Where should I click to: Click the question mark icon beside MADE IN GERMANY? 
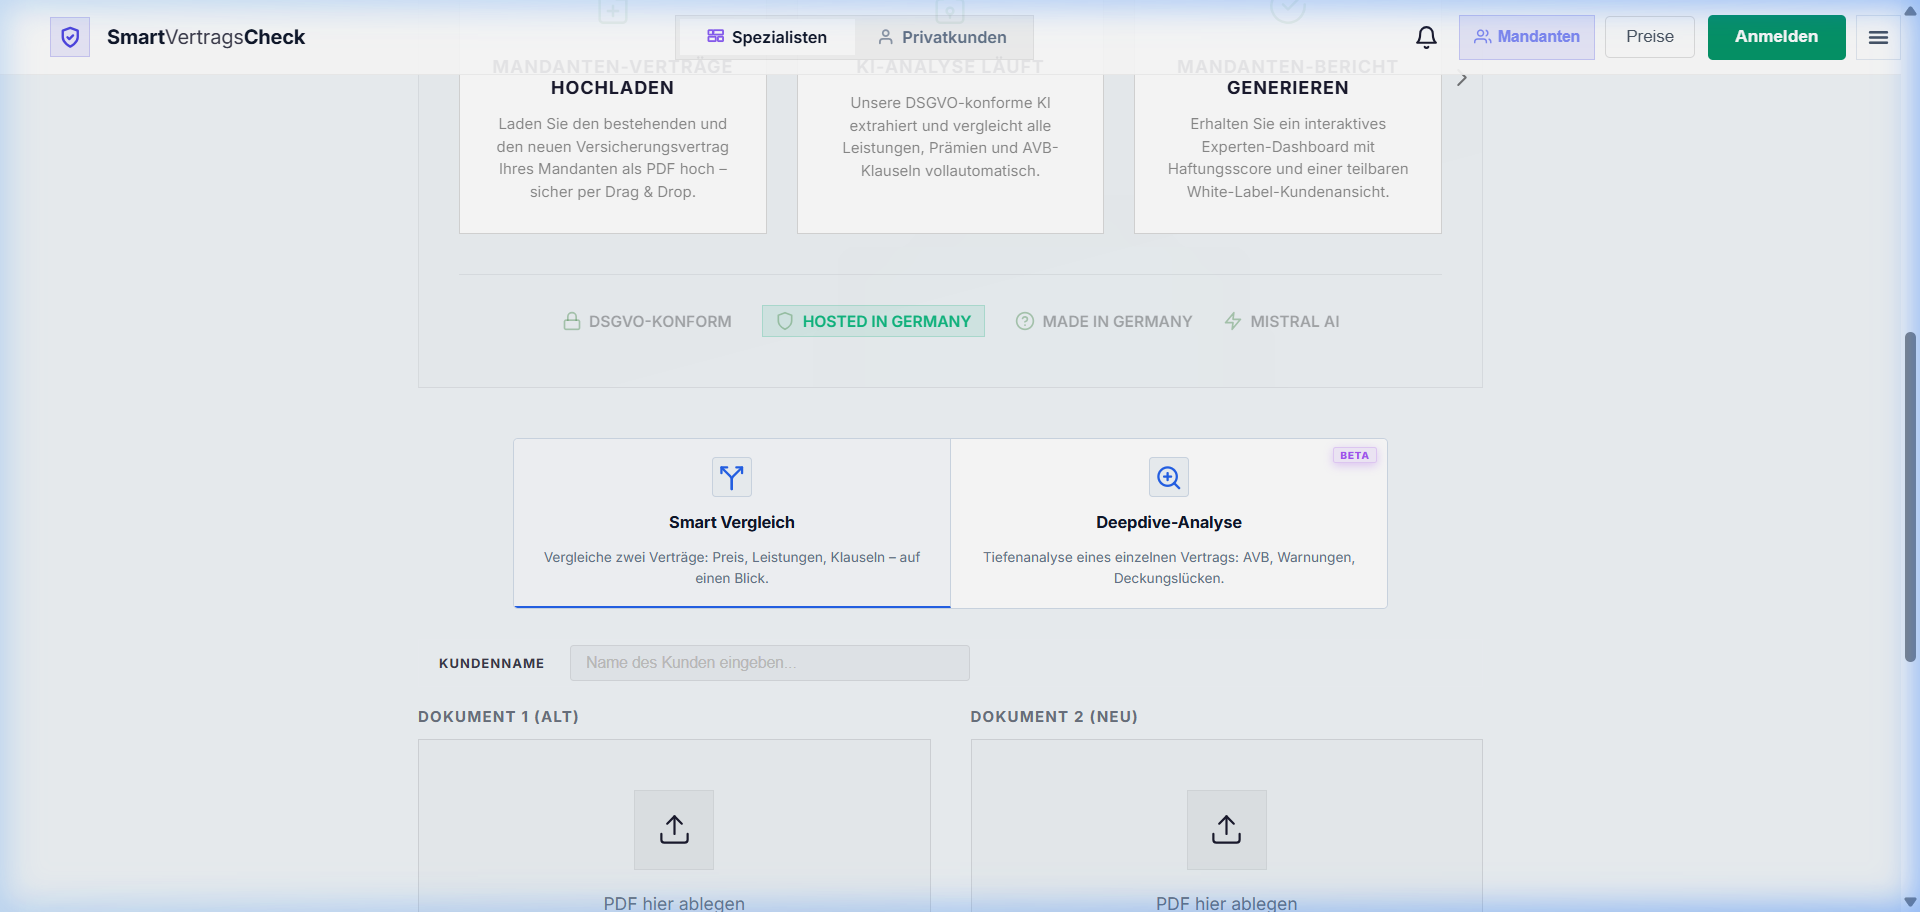pyautogui.click(x=1025, y=321)
